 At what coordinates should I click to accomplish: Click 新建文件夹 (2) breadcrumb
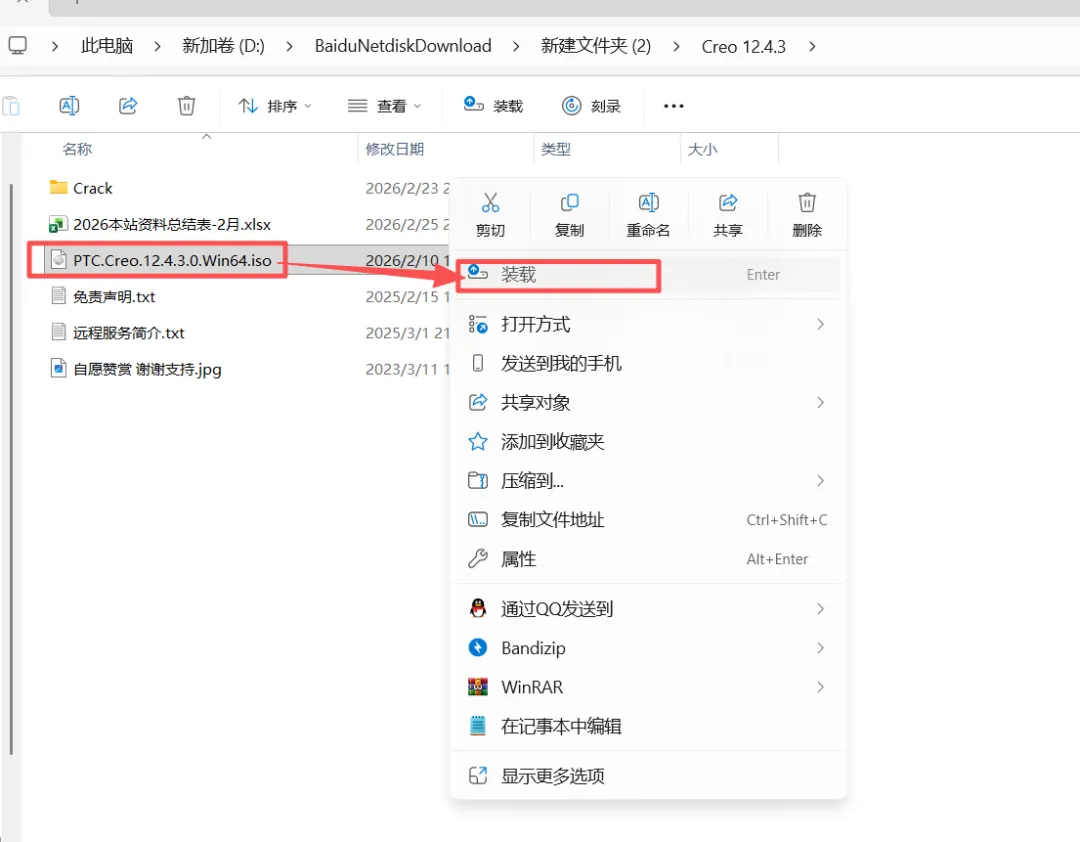point(596,46)
